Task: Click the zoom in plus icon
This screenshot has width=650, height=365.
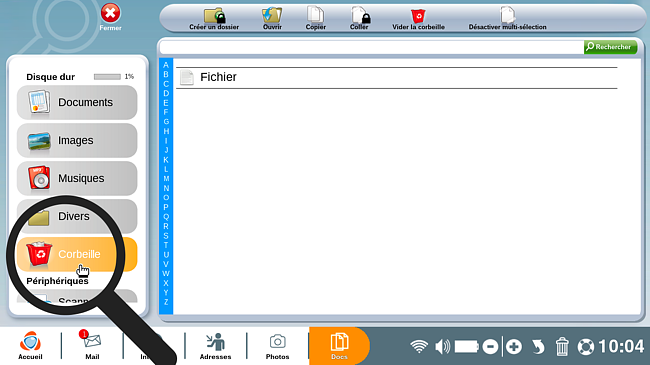Action: (514, 346)
